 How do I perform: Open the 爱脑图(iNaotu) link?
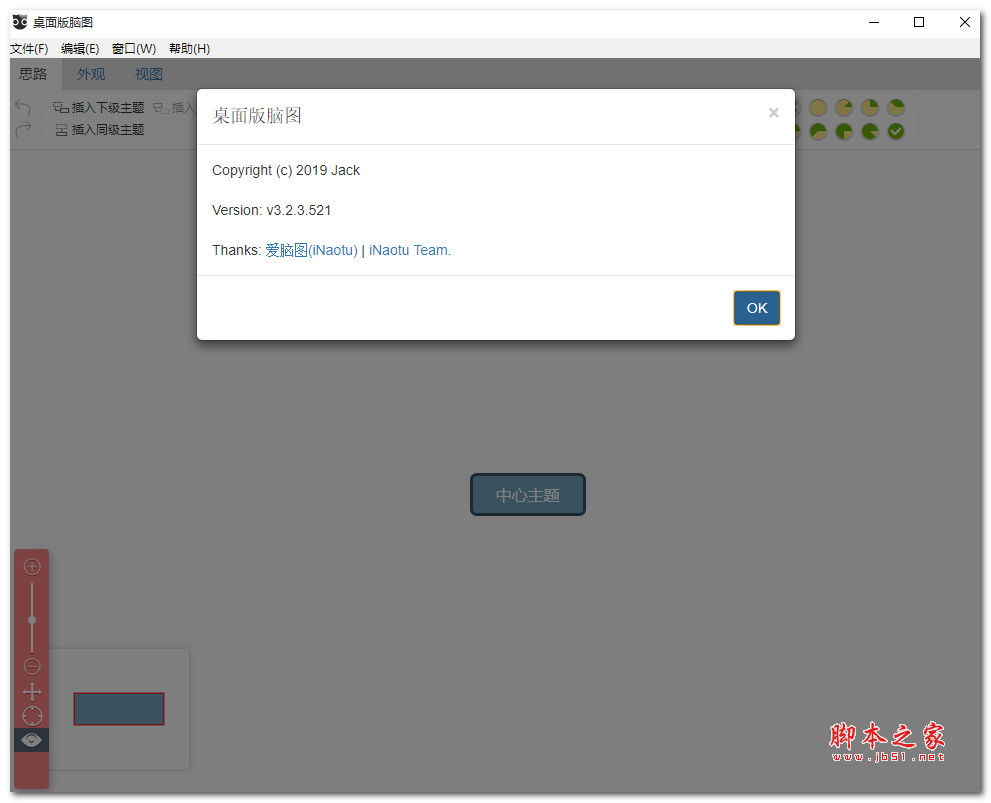click(x=312, y=250)
